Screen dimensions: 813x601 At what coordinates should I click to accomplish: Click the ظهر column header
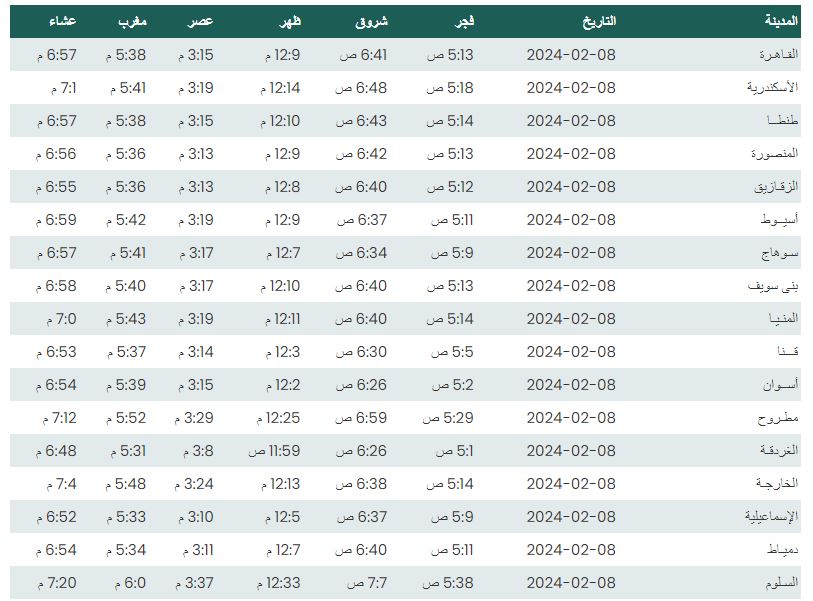pos(290,21)
